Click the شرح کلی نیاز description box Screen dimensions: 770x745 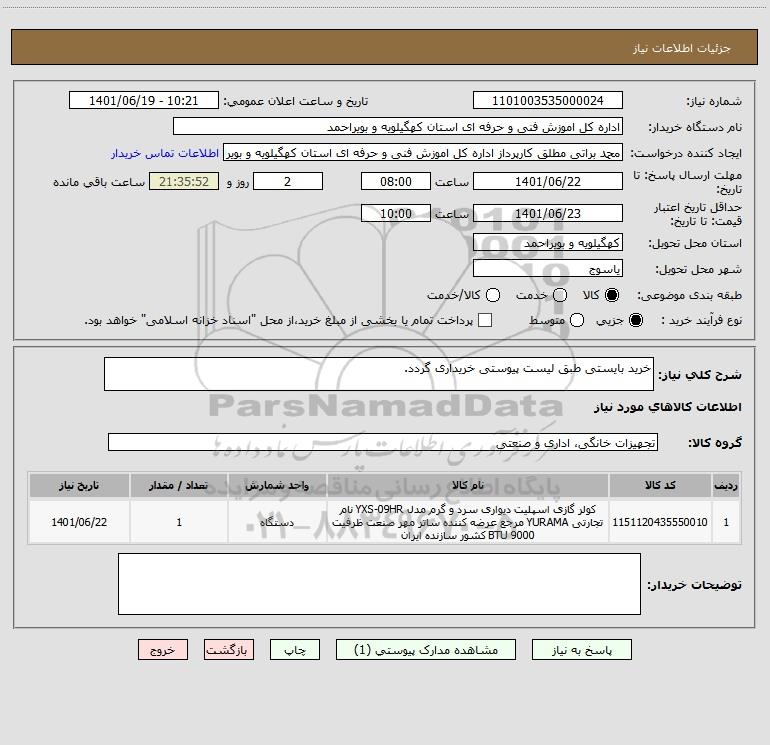click(379, 374)
